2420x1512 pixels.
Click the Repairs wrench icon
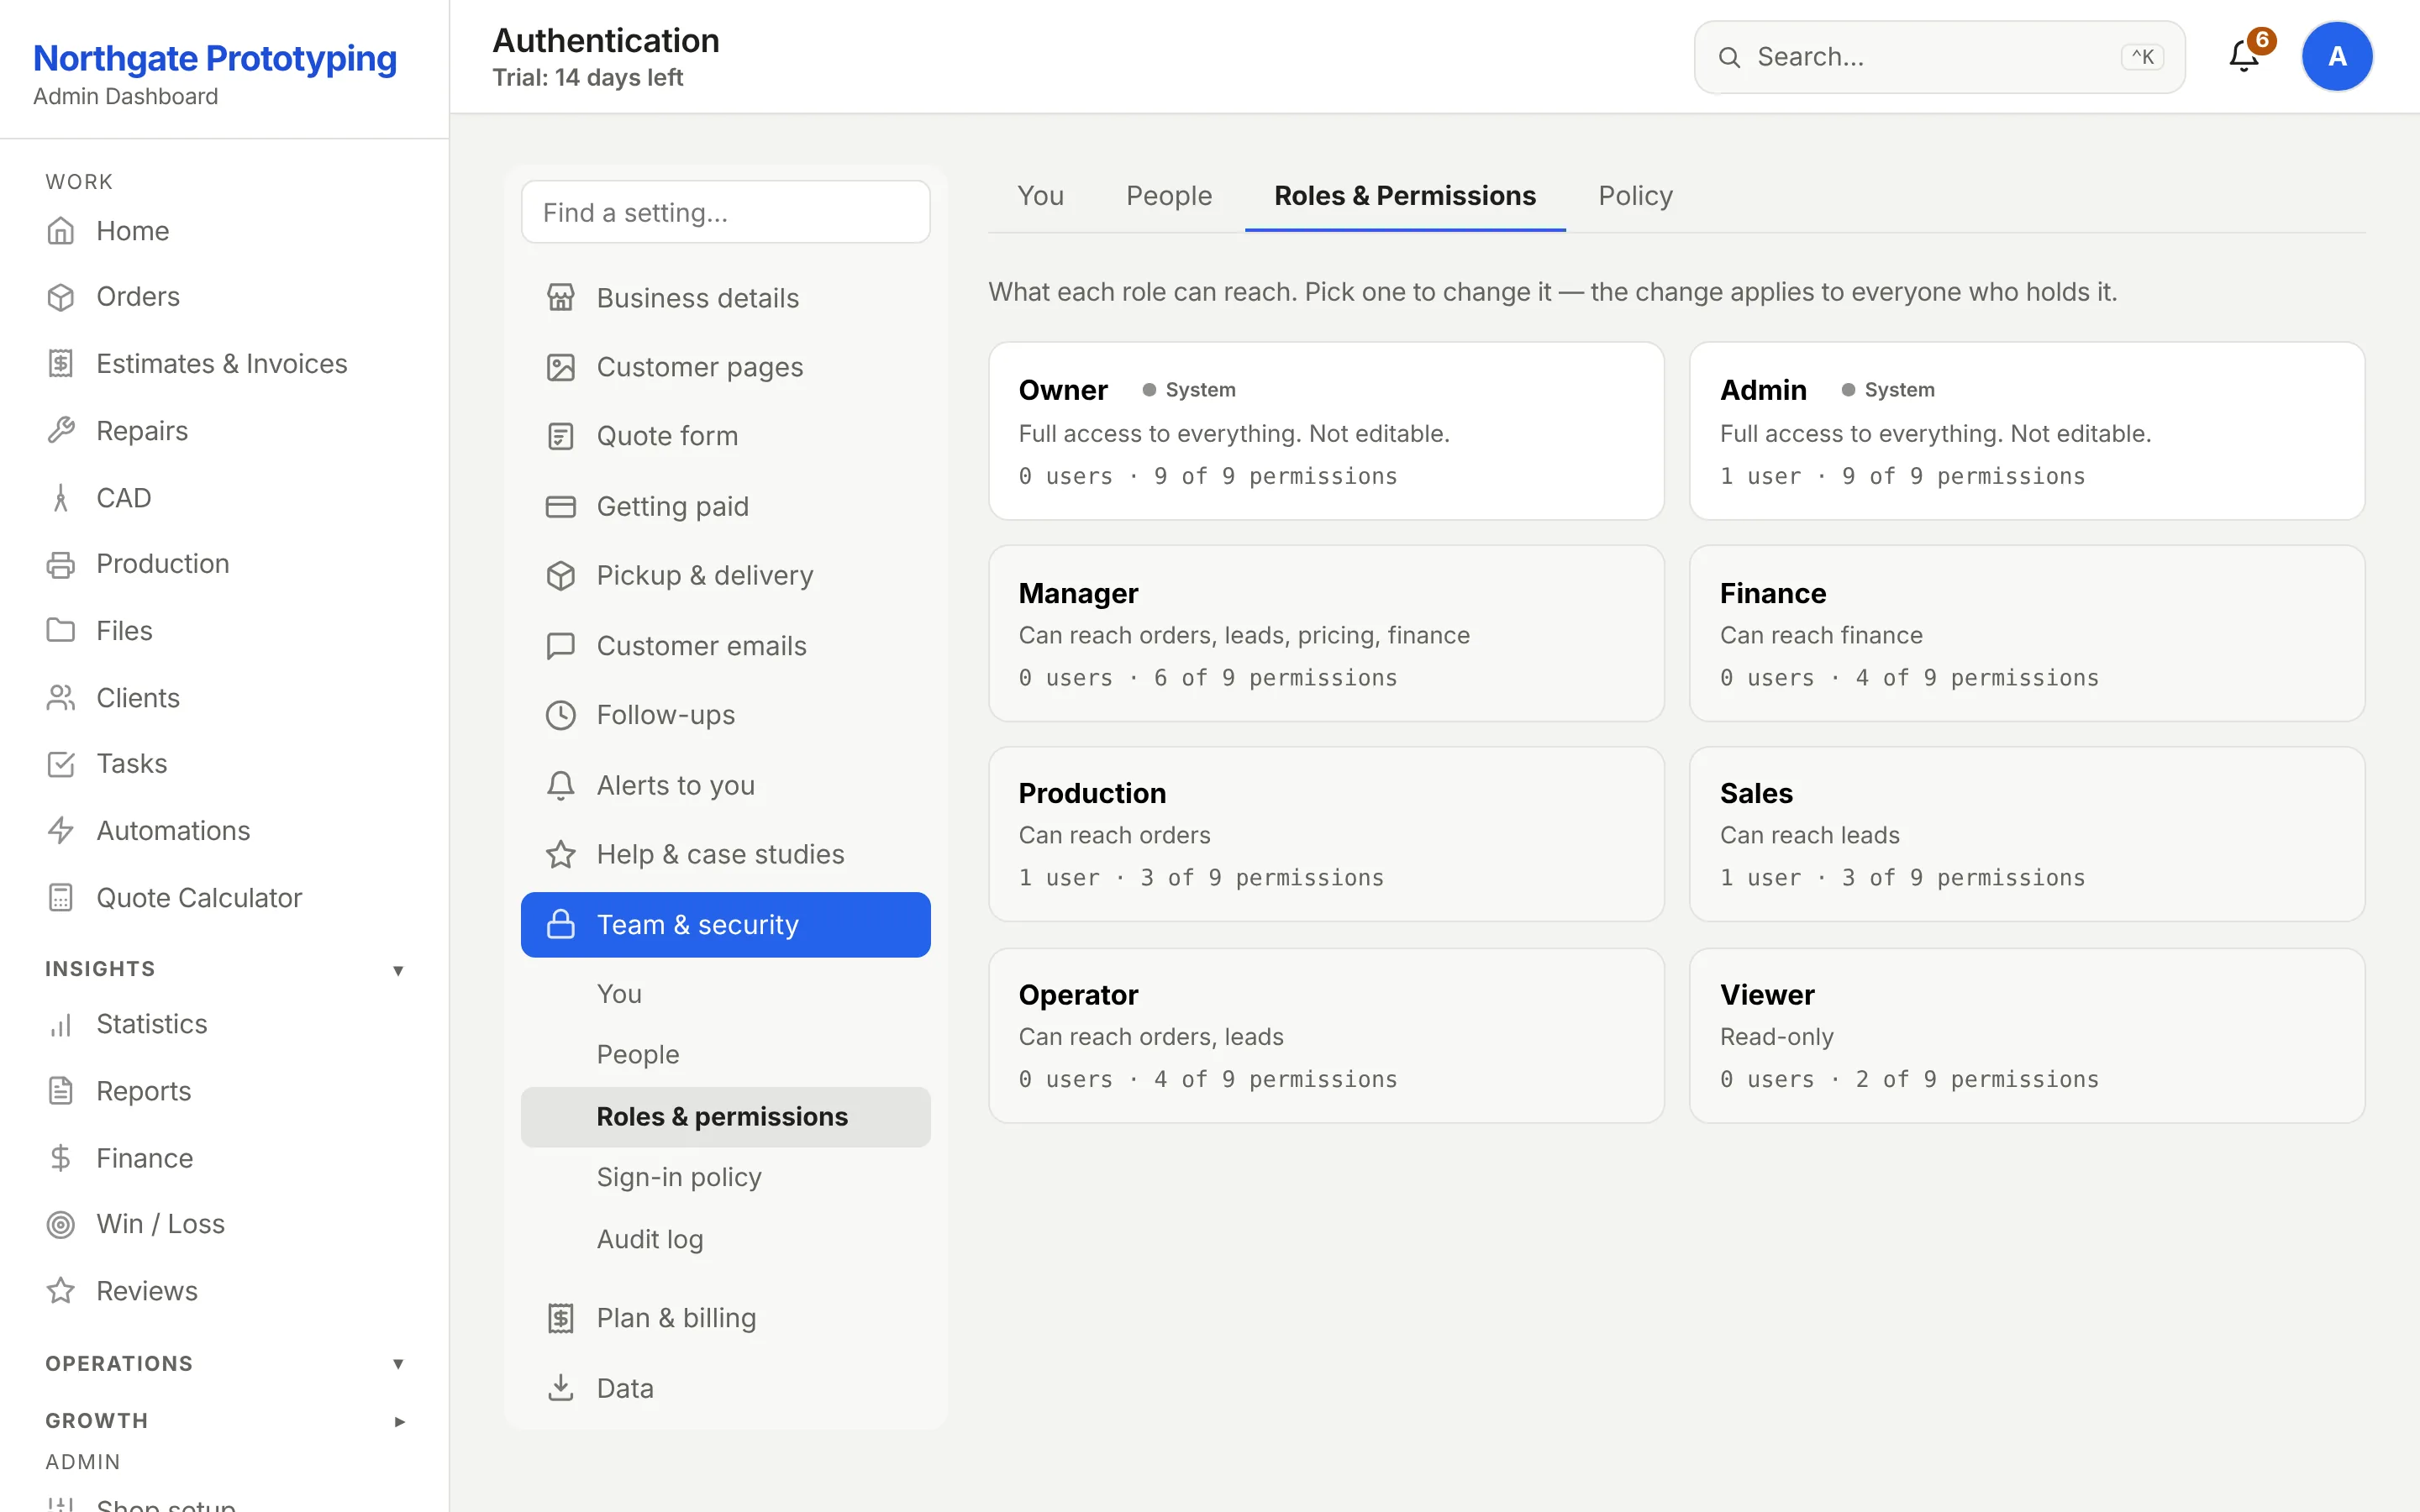(61, 431)
